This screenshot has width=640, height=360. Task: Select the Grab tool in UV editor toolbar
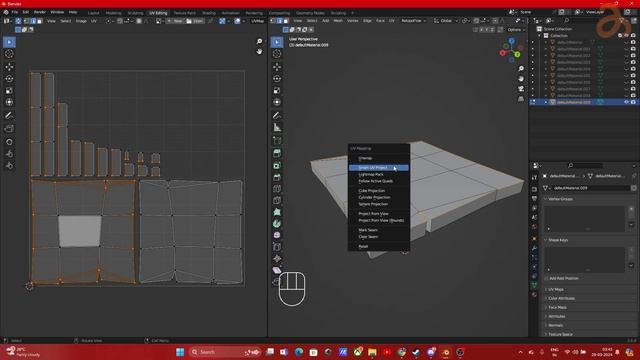pos(9,142)
